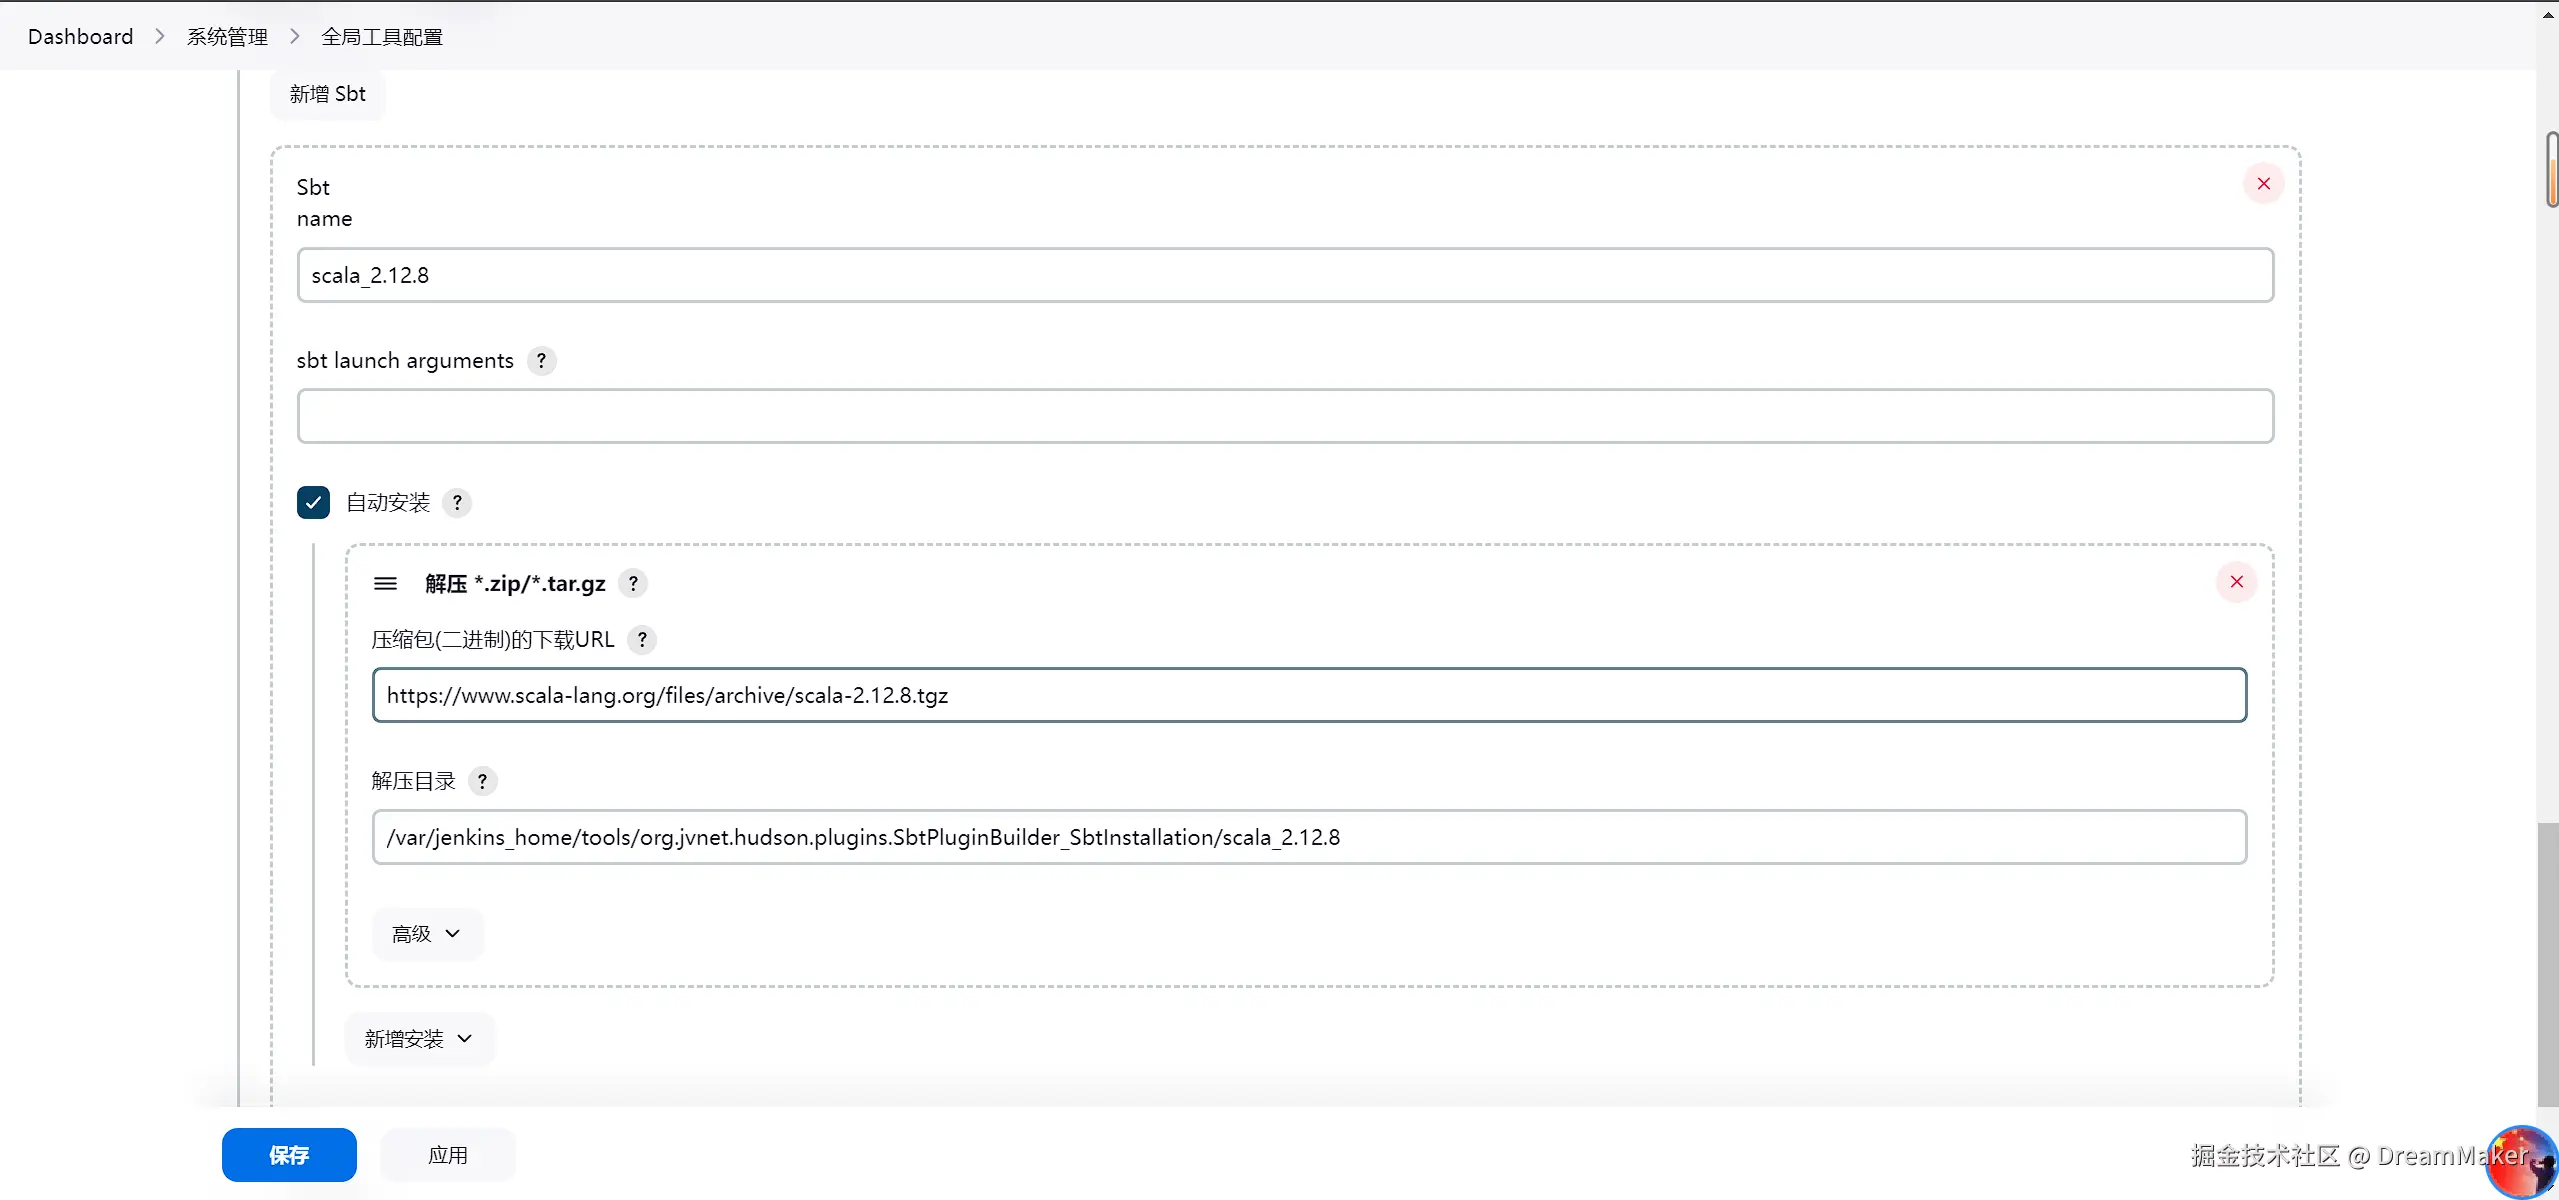The width and height of the screenshot is (2559, 1200).
Task: Open the 新增安装 dropdown
Action: 419,1039
